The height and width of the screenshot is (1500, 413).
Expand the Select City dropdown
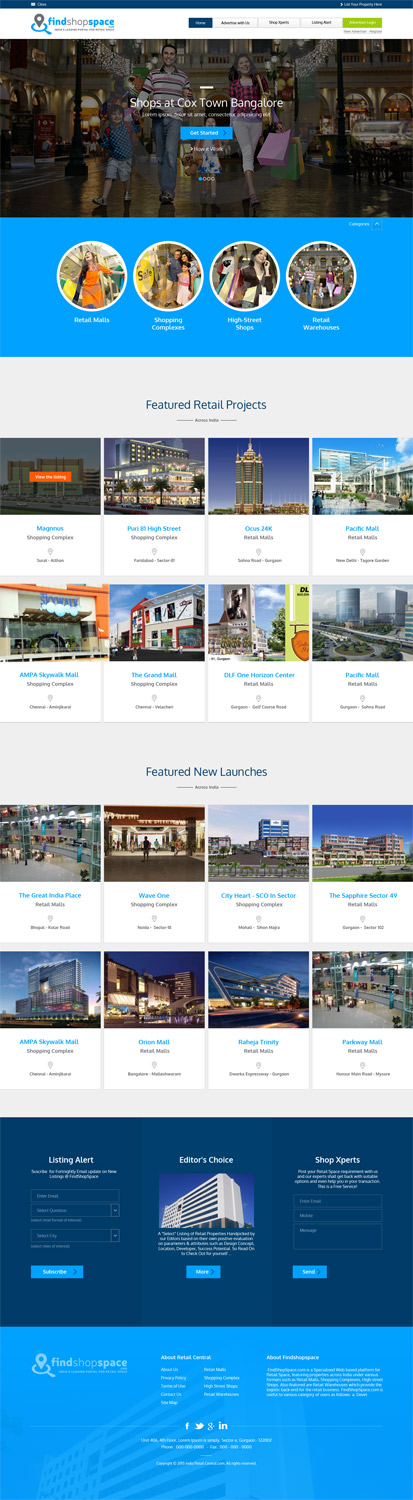tap(115, 1236)
